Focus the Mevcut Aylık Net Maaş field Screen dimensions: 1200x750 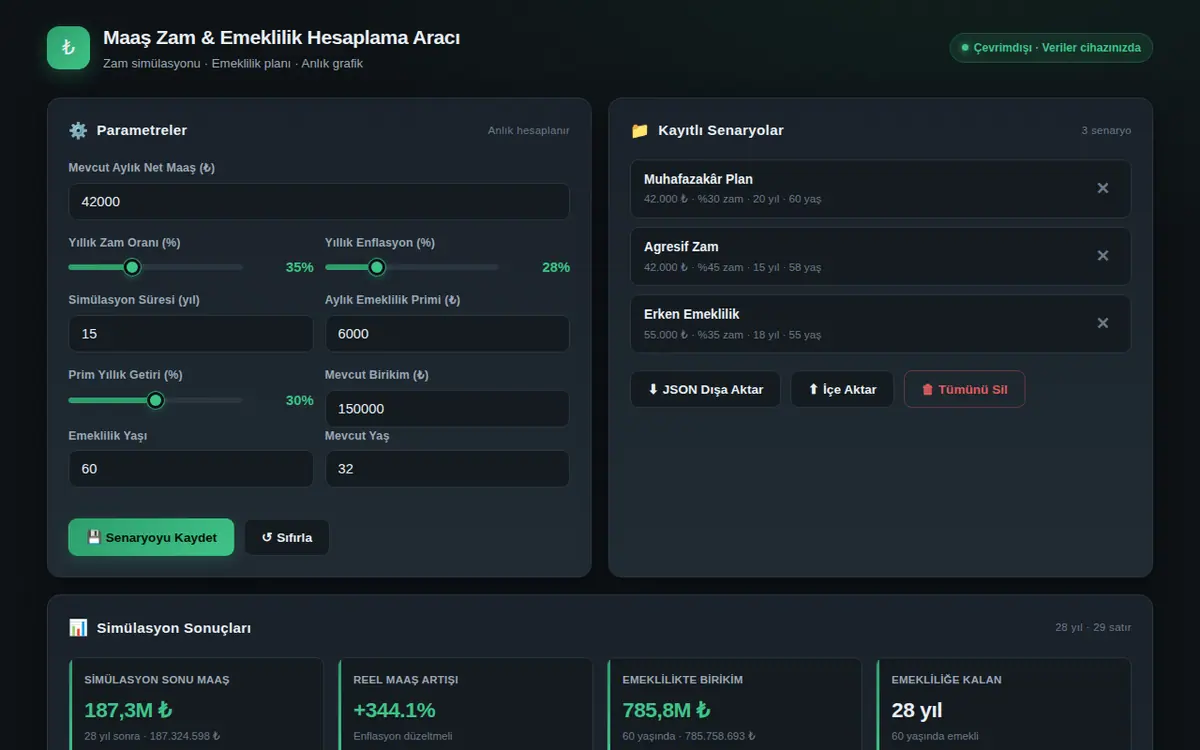(319, 201)
